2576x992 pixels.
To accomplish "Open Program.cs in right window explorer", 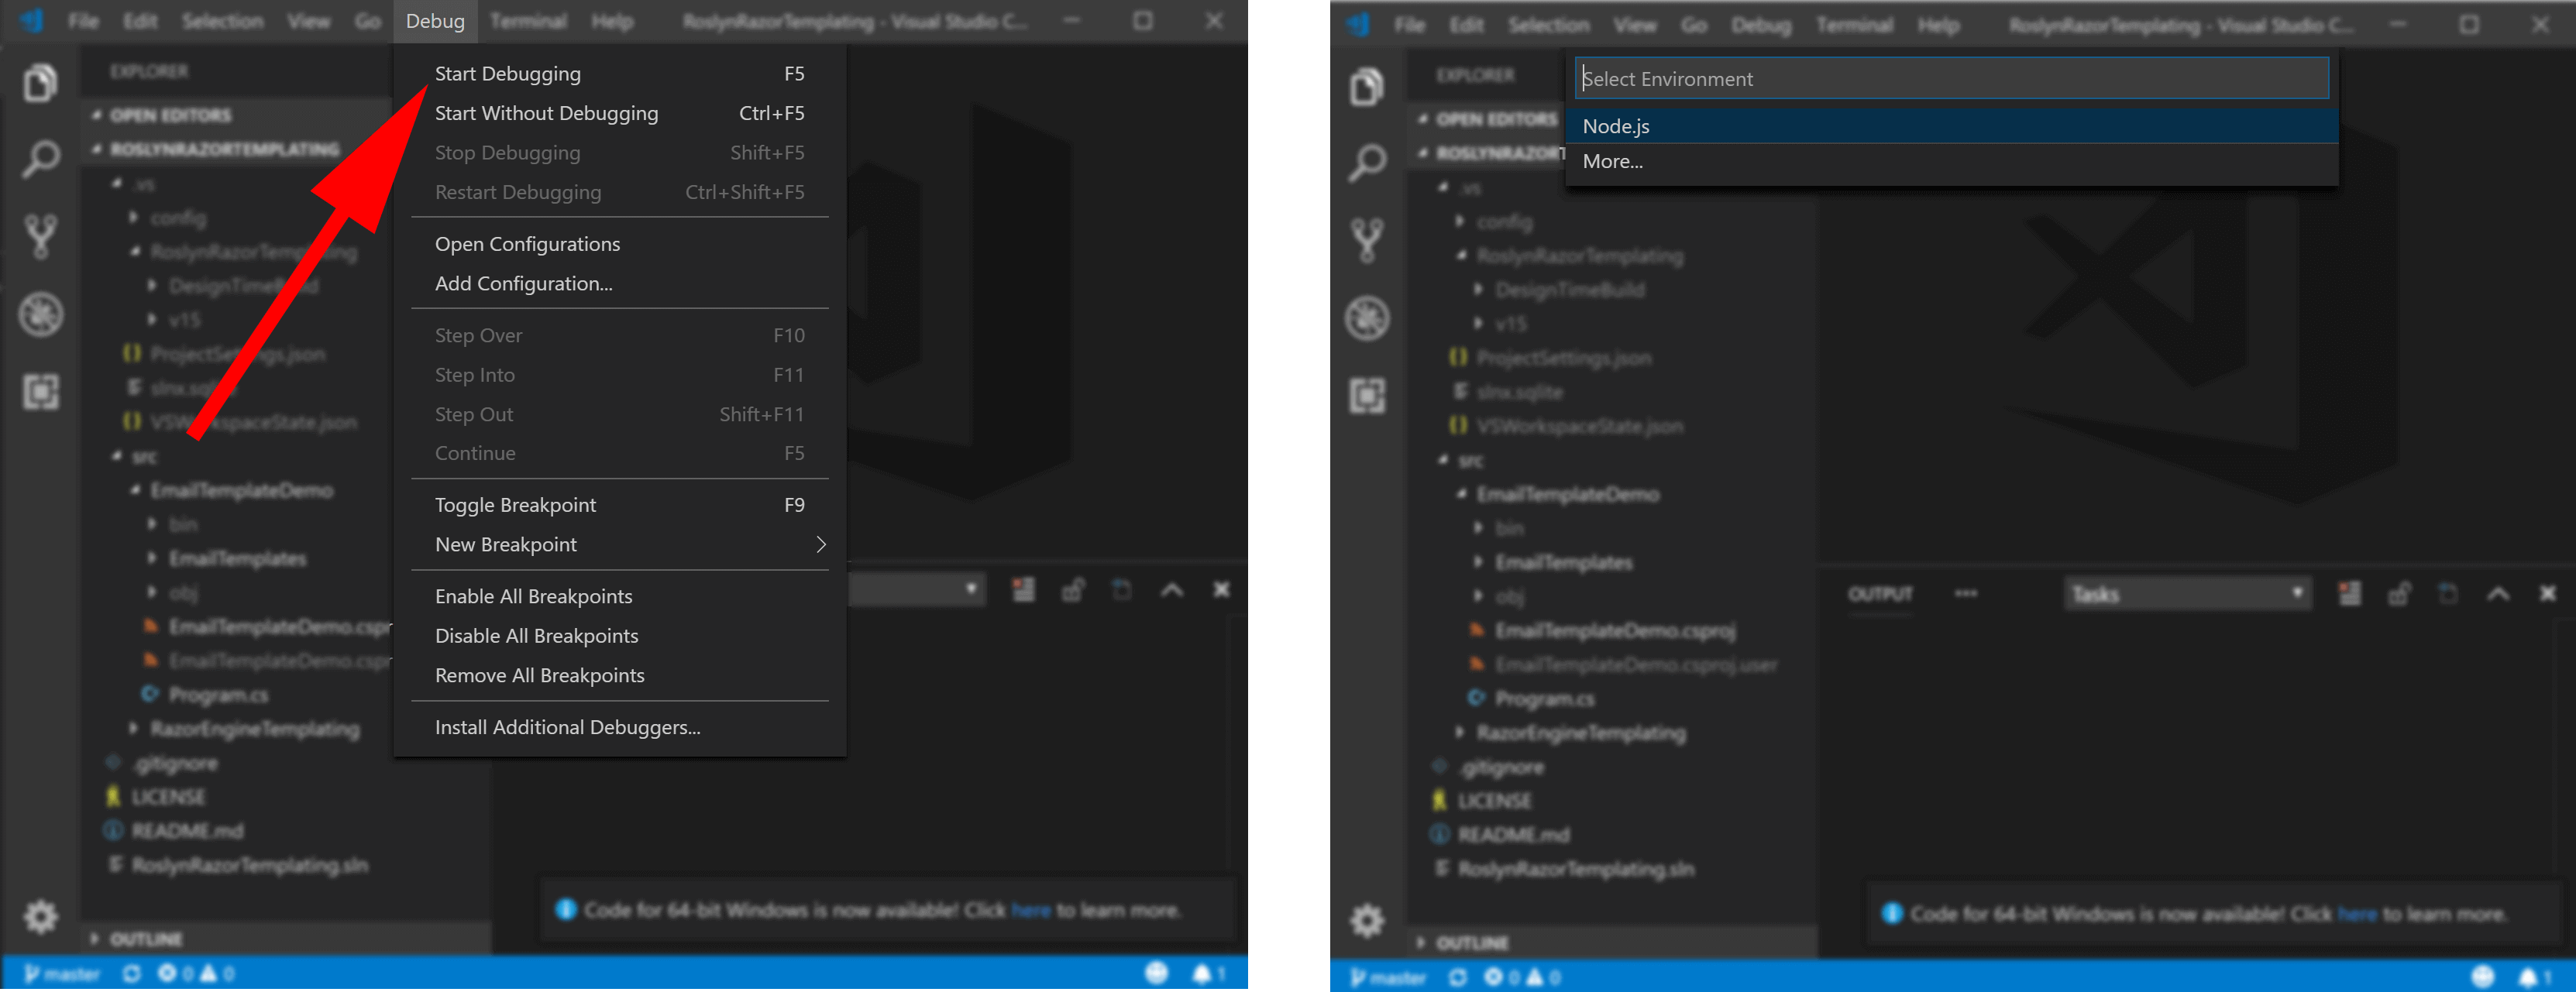I will 1544,699.
